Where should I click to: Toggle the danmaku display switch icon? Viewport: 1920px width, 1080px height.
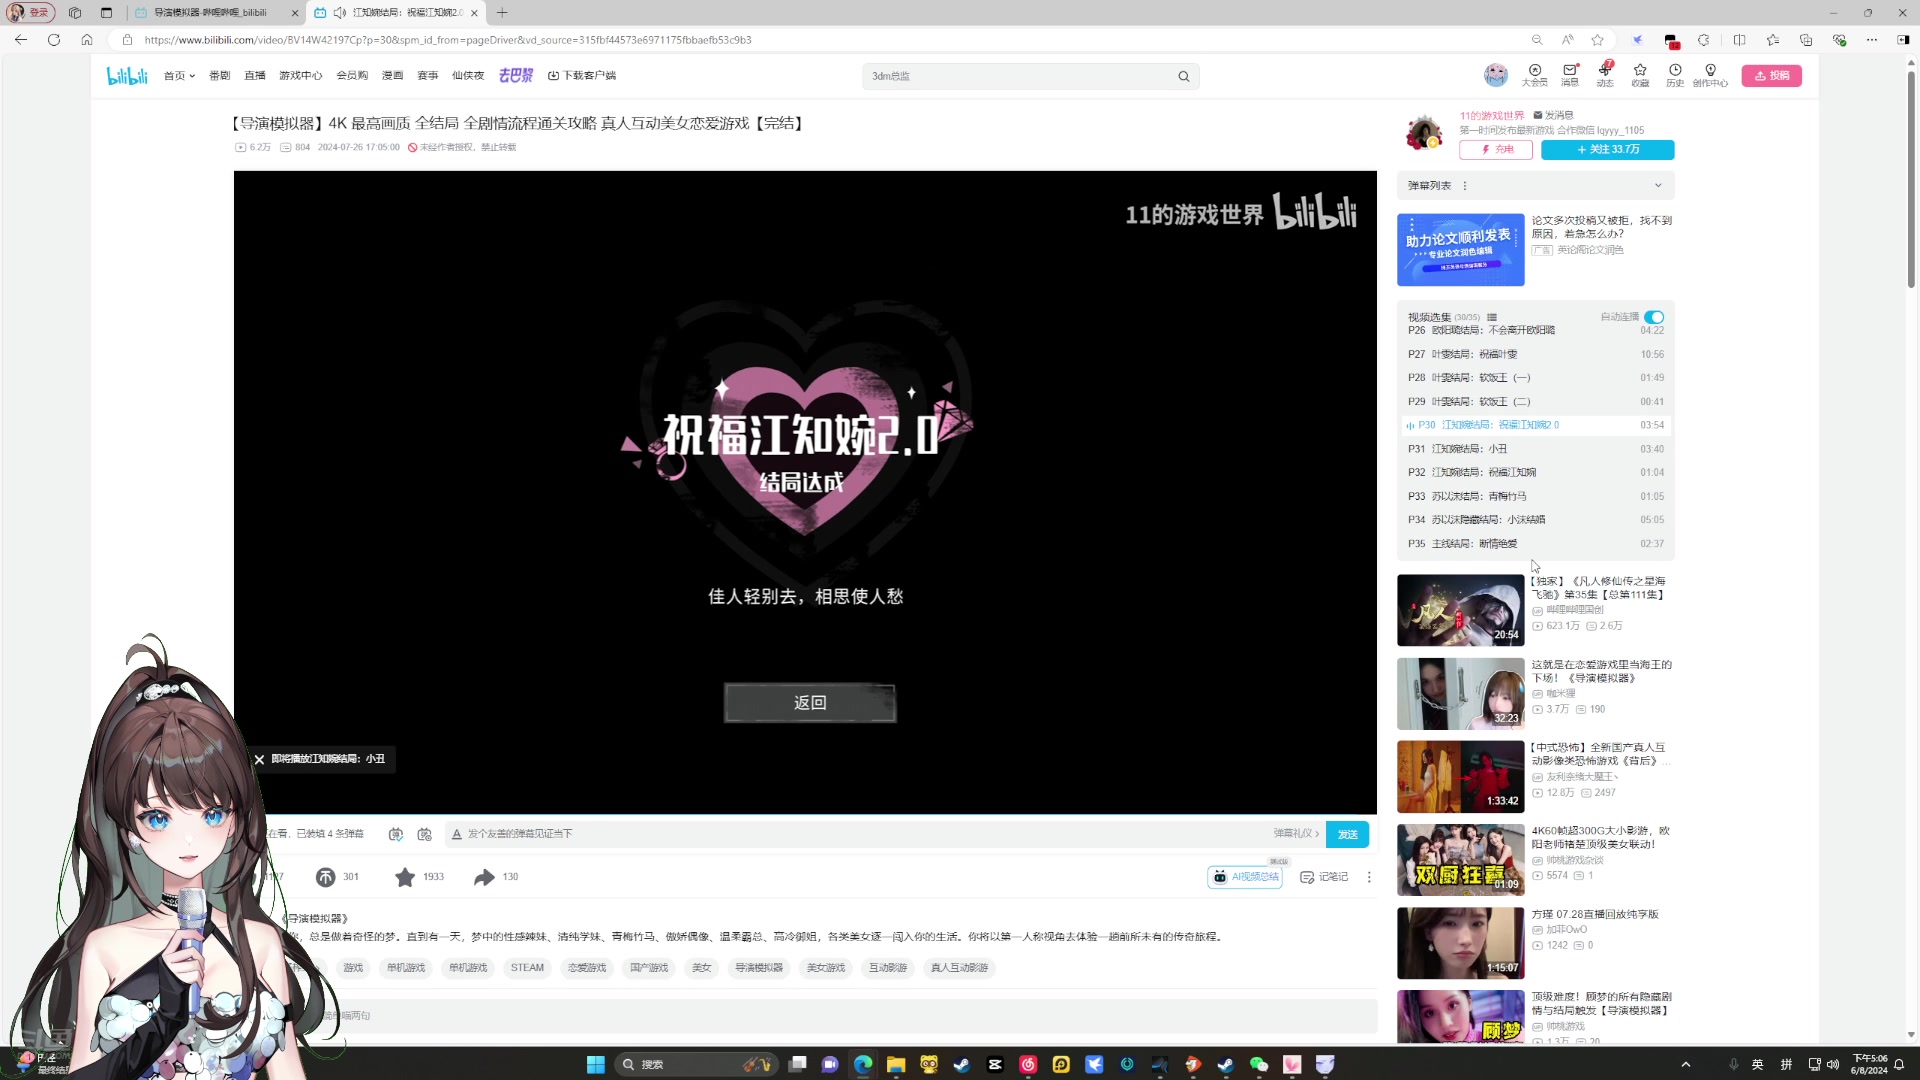point(396,834)
